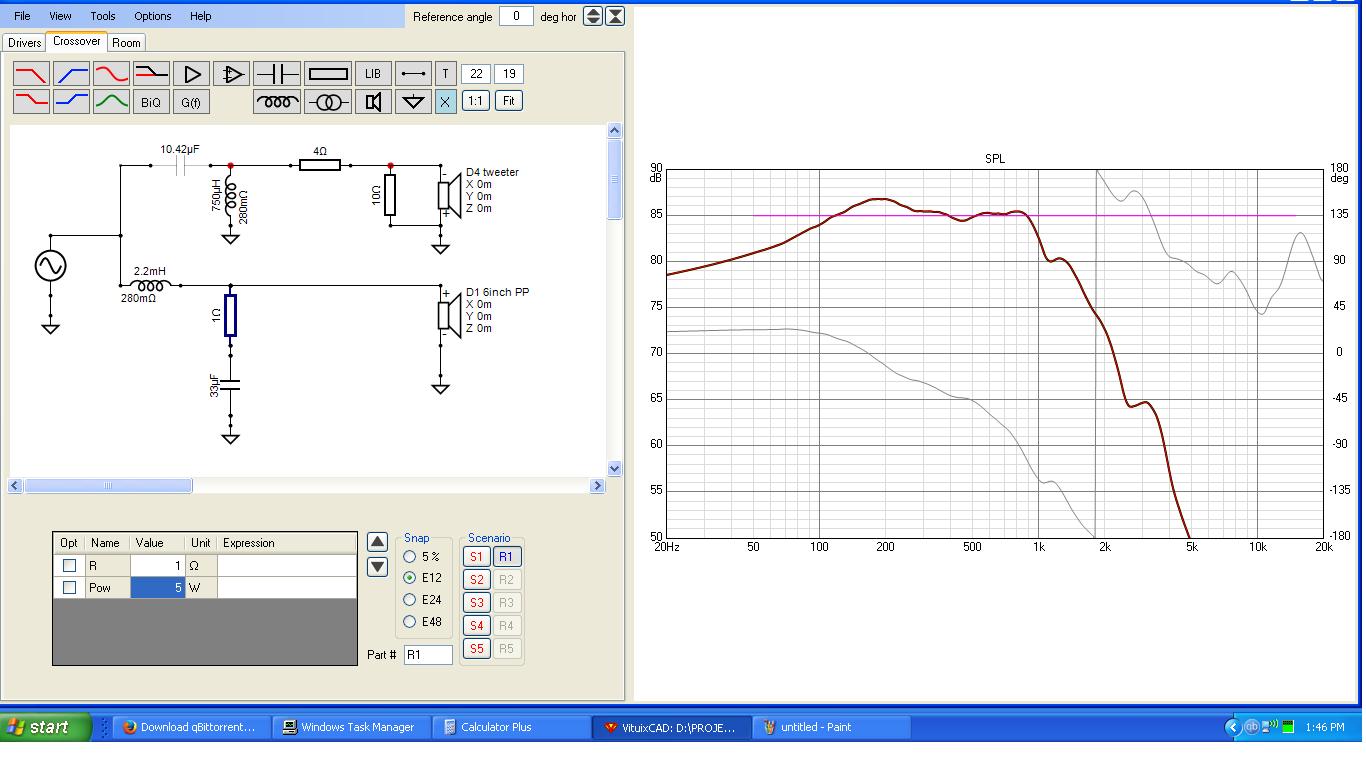Select the 33µF capacitor in schematic
Viewport: 1366px width, 768px height.
point(230,384)
